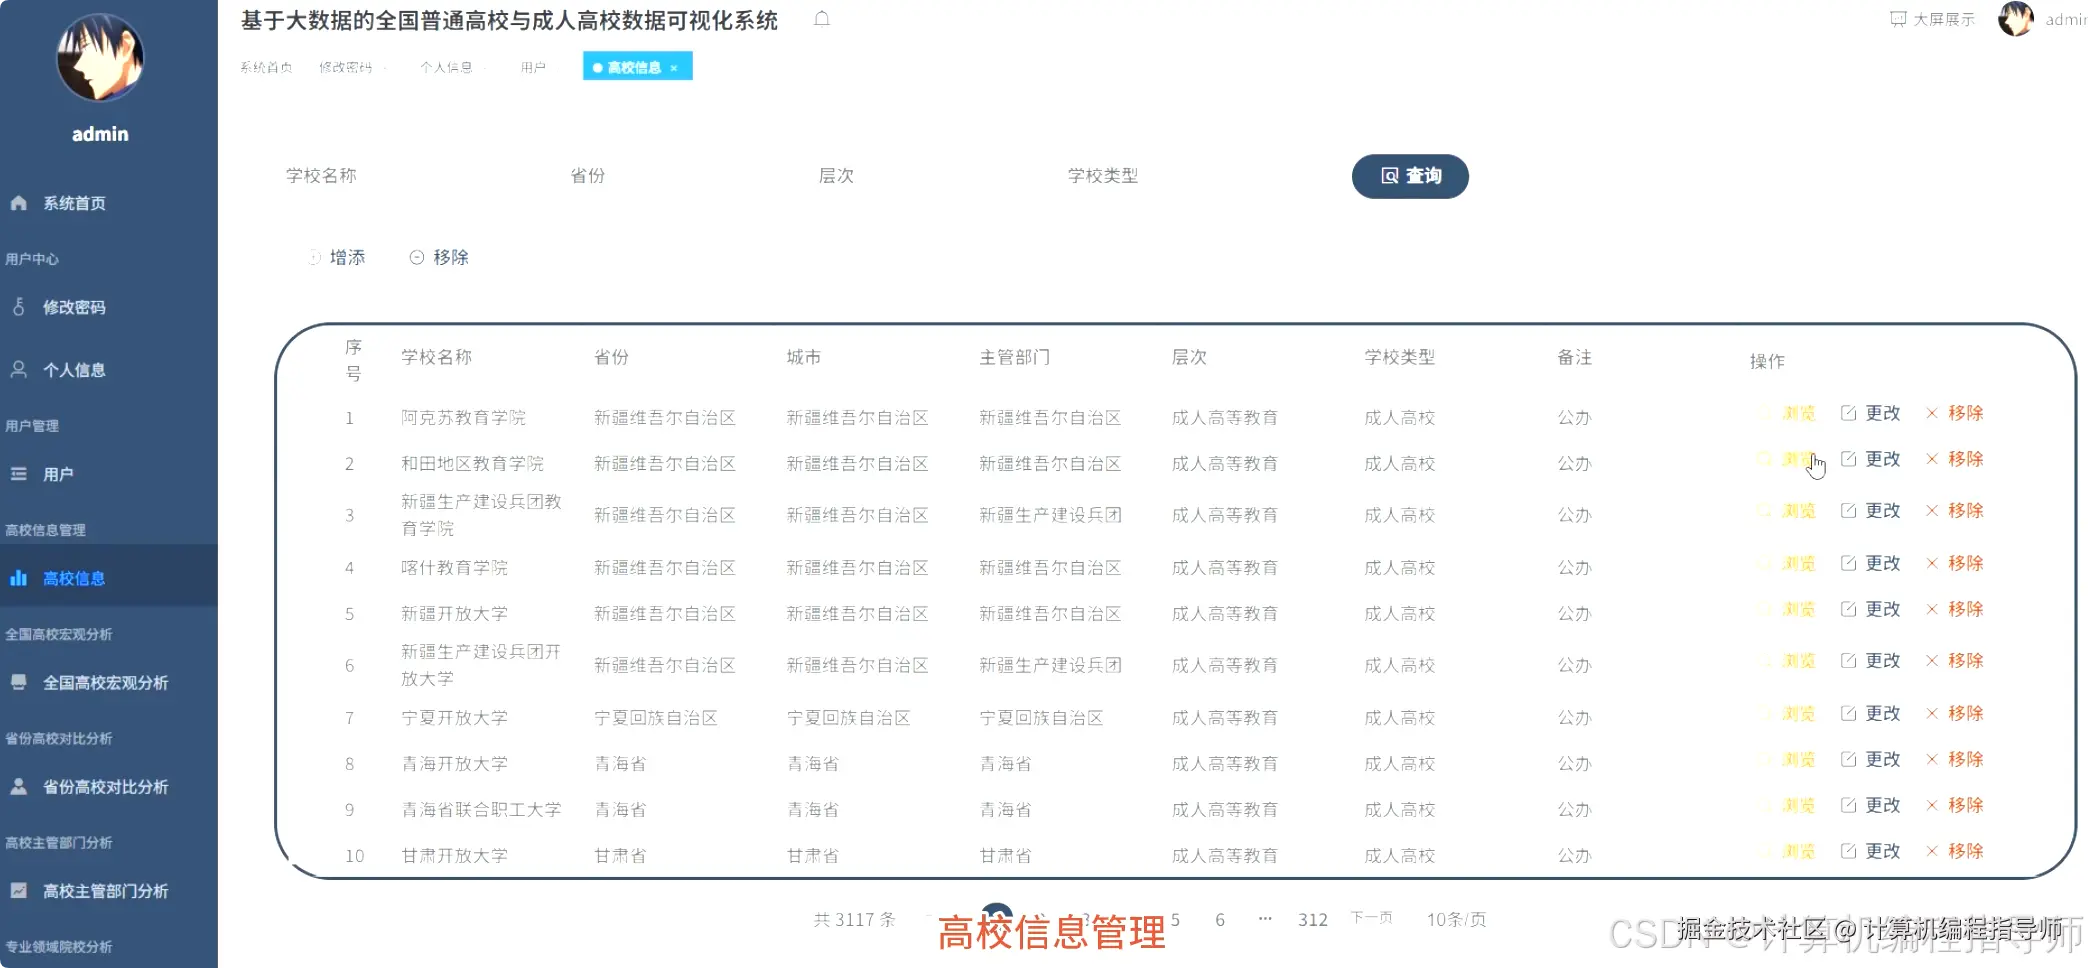The height and width of the screenshot is (968, 2088).
Task: Go to page 6 in pagination
Action: coord(1220,920)
